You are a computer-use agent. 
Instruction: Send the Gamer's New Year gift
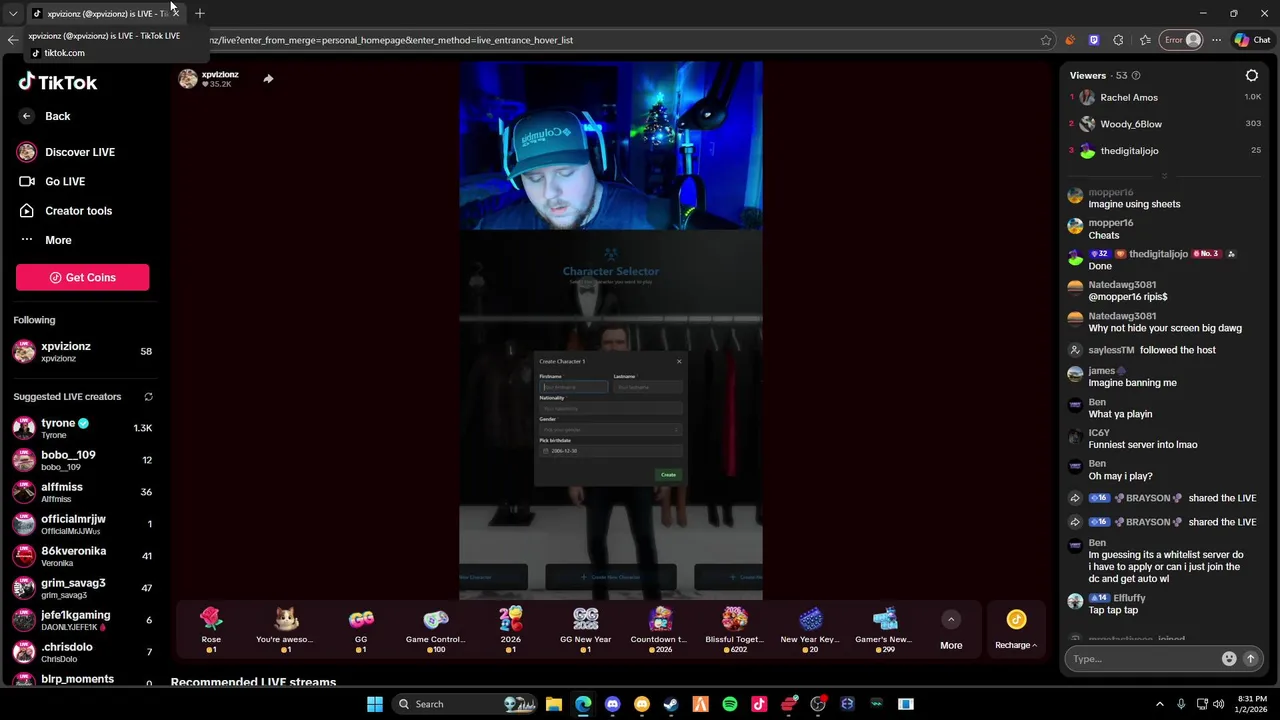click(884, 629)
